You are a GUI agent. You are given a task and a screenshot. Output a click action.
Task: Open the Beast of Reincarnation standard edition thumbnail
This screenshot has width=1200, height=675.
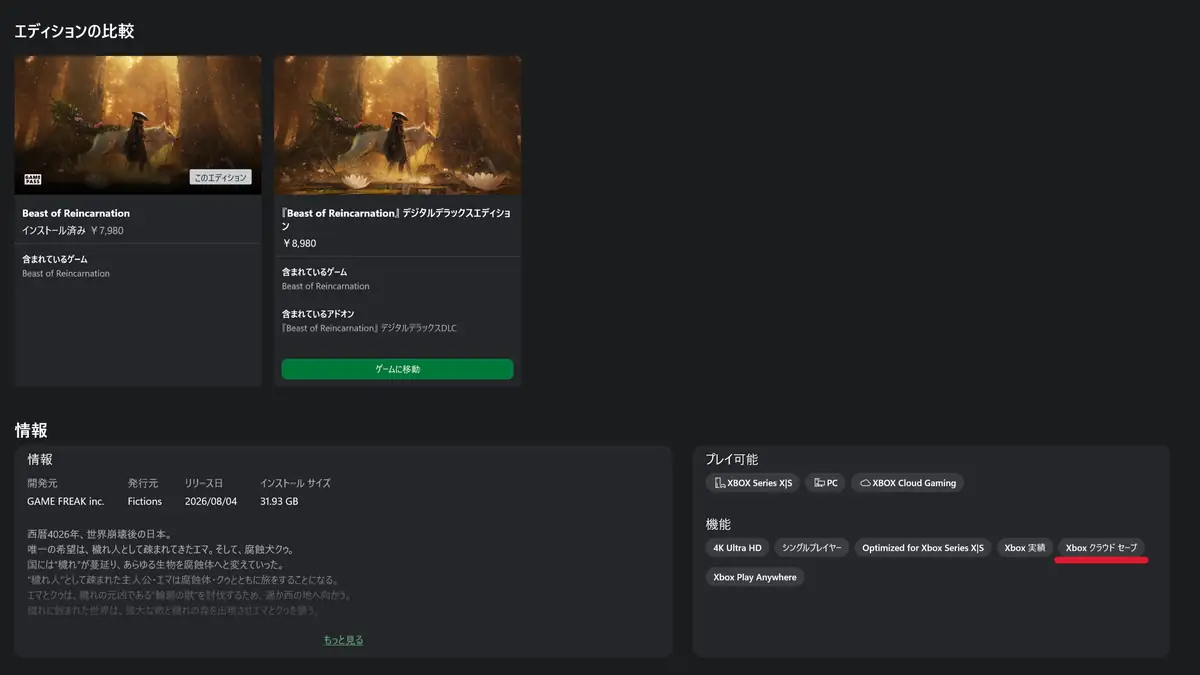point(138,125)
